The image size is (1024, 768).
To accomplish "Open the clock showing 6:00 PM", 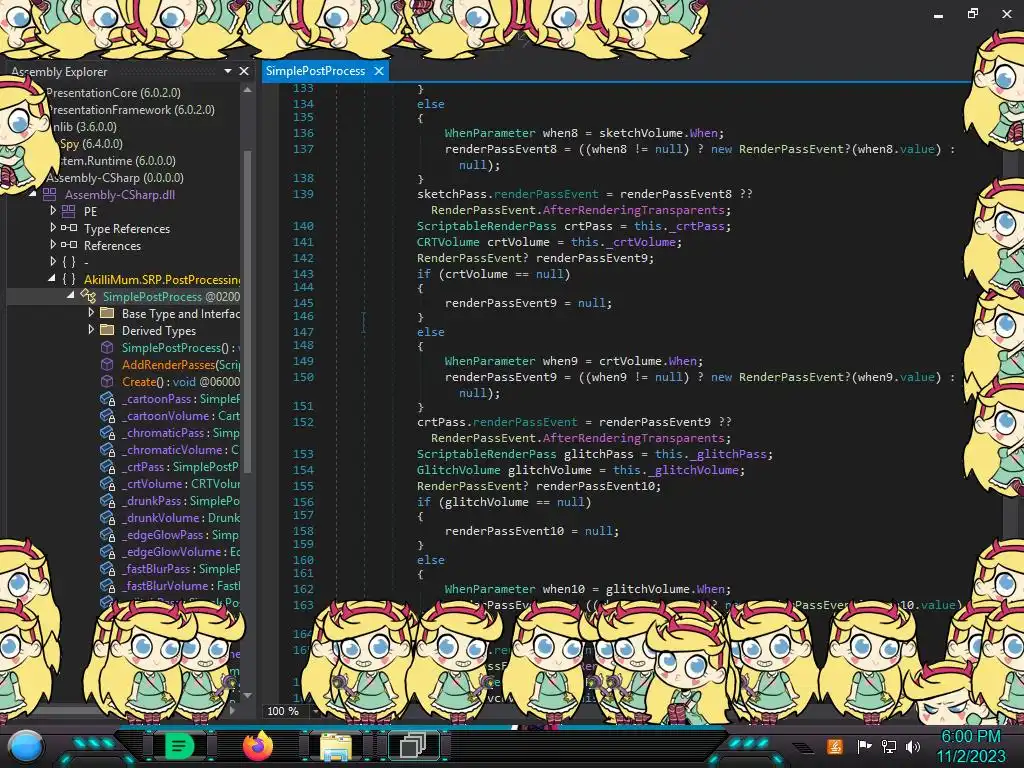I will 970,737.
